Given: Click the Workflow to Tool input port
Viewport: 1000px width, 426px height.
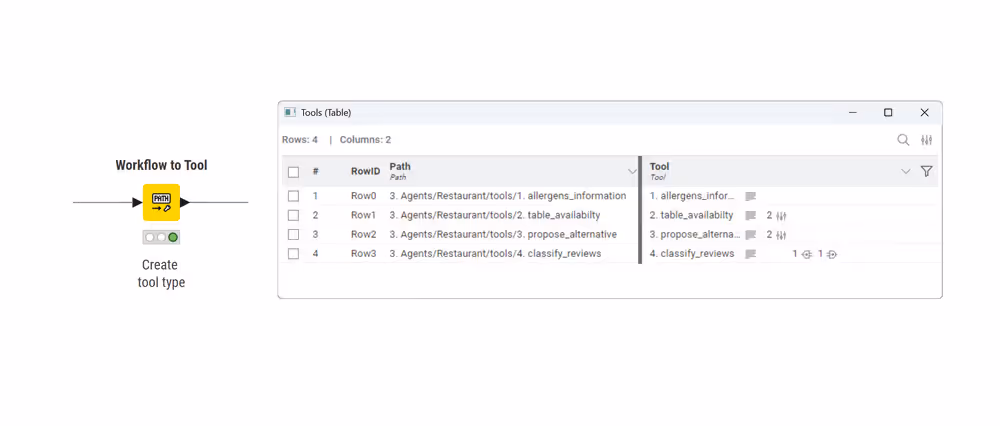Looking at the screenshot, I should click(137, 202).
